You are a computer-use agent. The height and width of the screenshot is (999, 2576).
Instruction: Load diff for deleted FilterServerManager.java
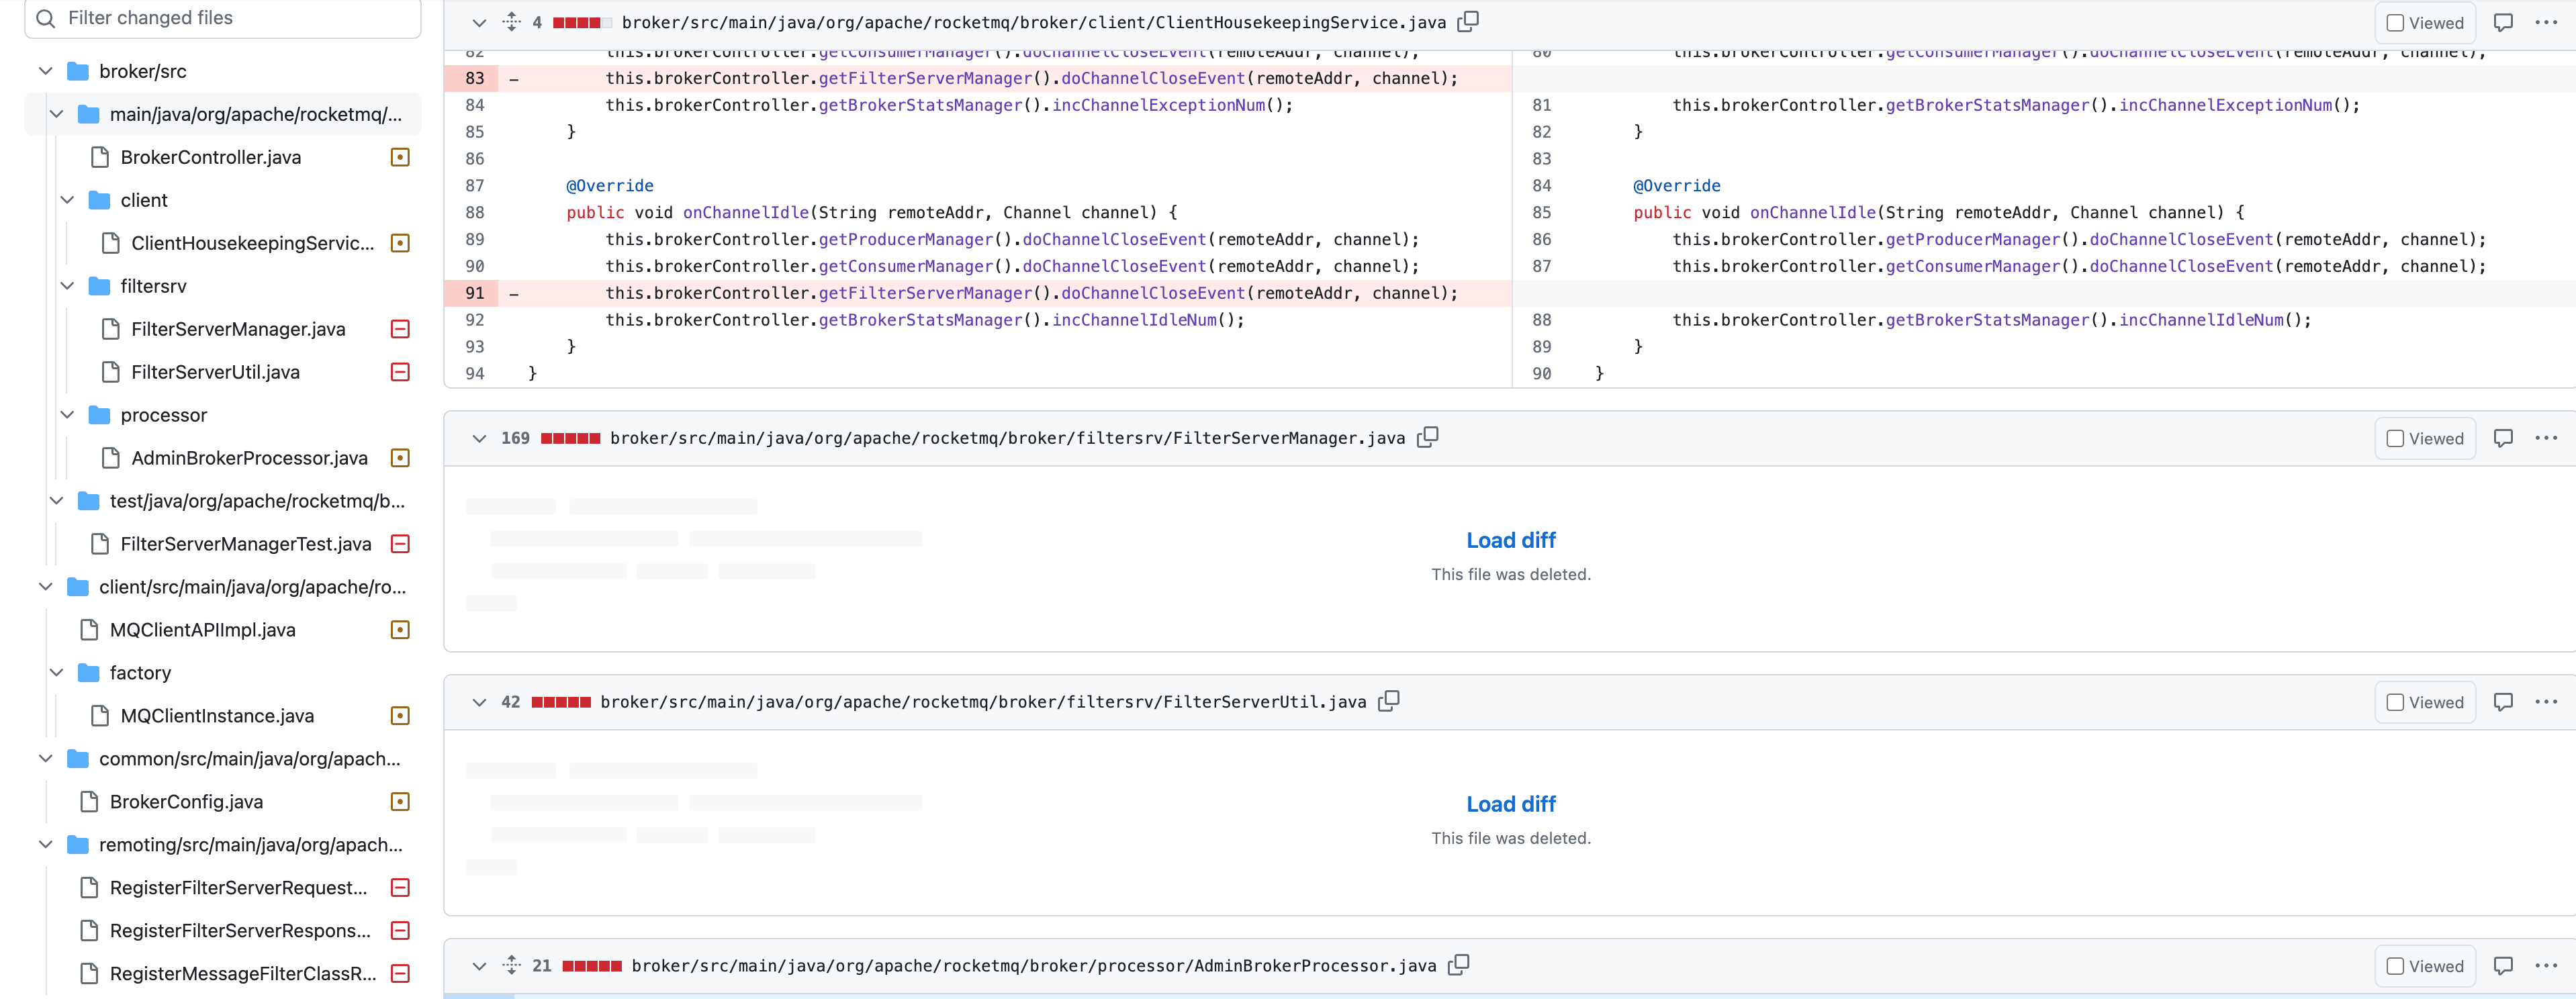point(1510,541)
